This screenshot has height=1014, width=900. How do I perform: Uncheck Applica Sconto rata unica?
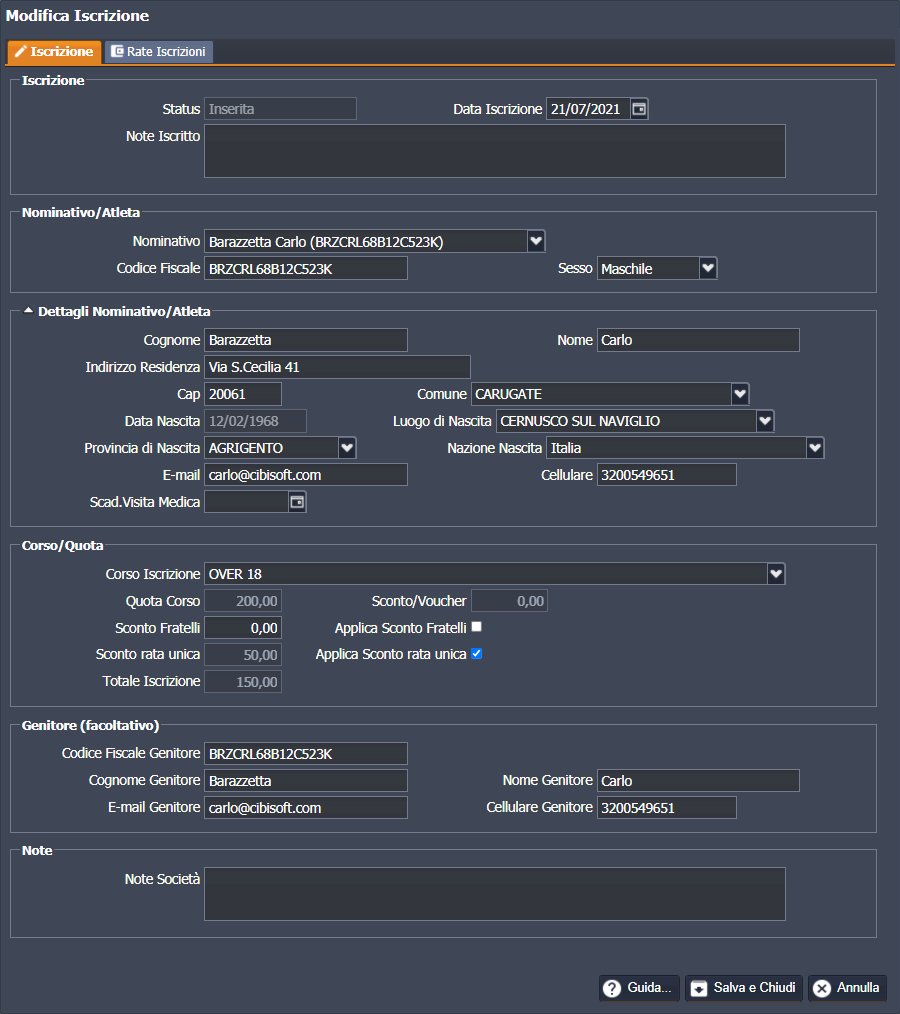pos(477,654)
